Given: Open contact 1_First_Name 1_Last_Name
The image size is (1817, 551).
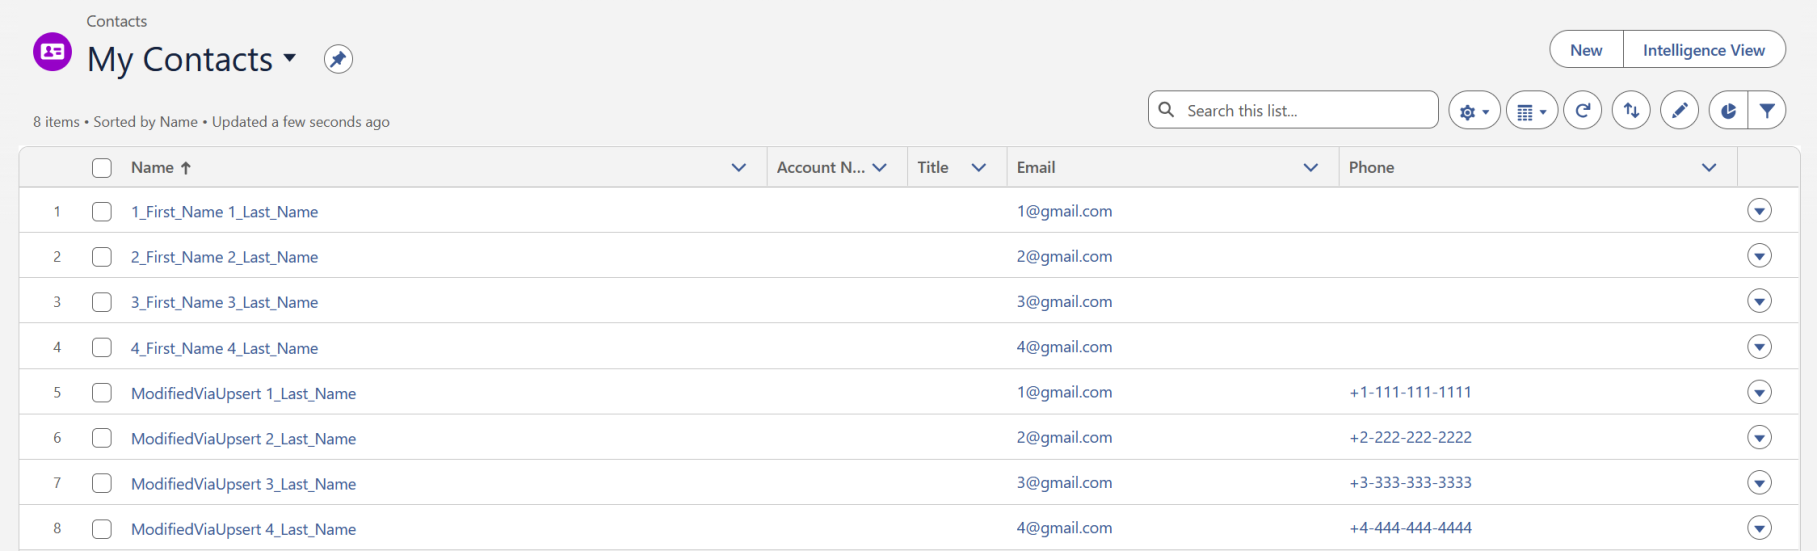Looking at the screenshot, I should pos(224,212).
